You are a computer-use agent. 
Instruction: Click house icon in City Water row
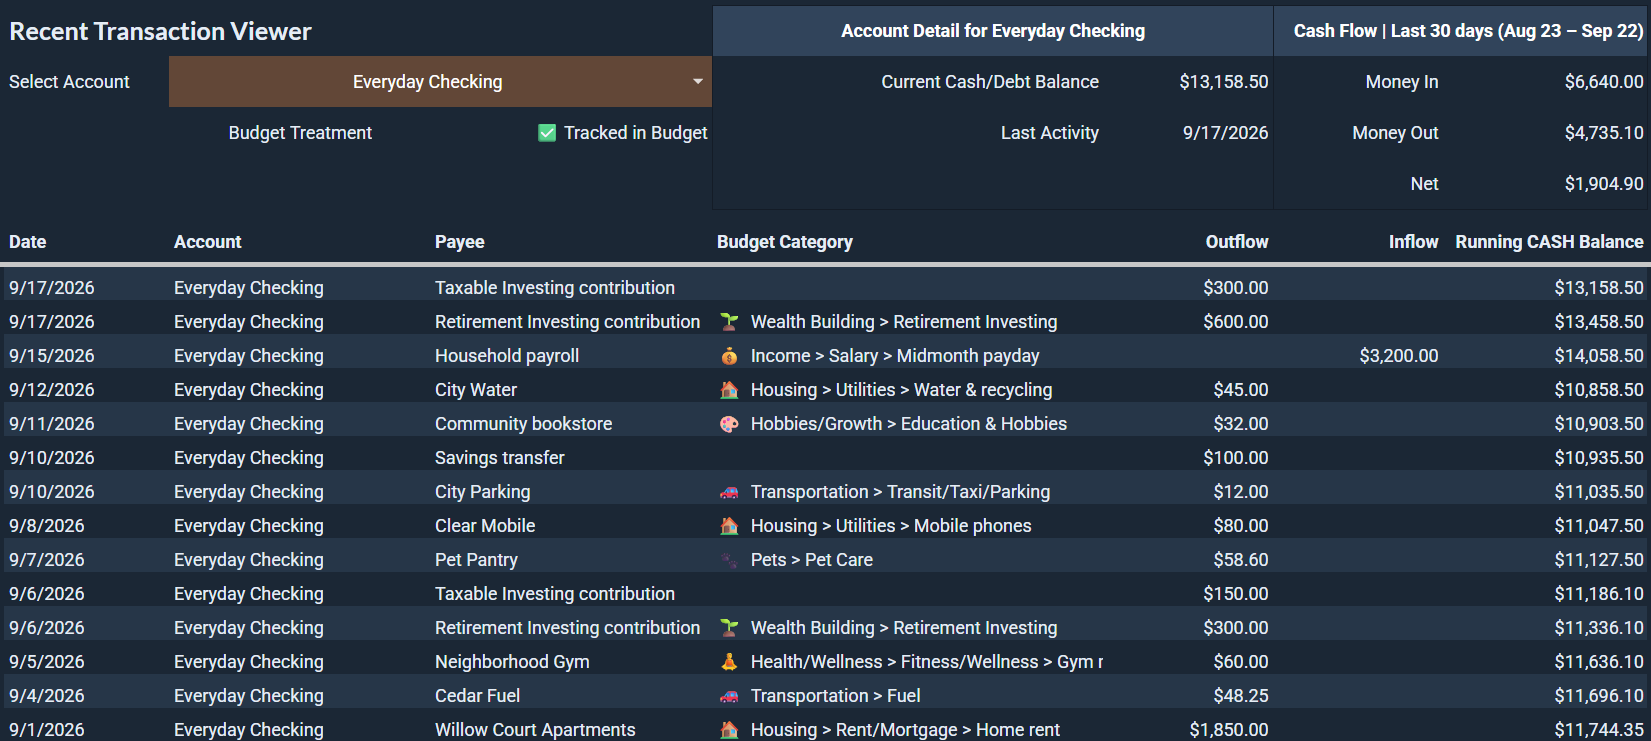pos(730,390)
